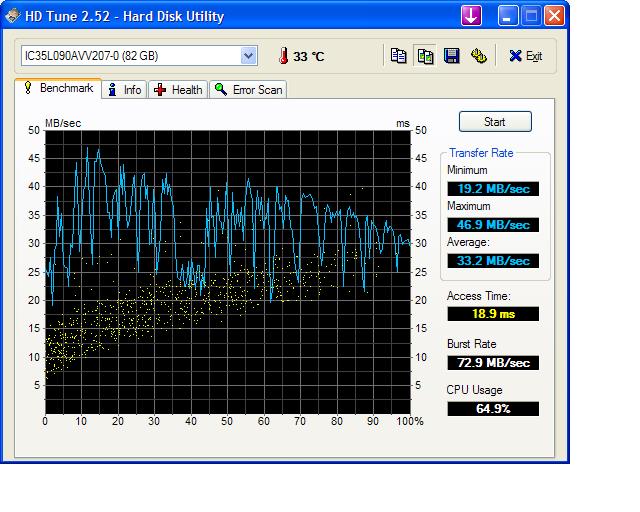Click the 100% label on the chart axis

410,421
